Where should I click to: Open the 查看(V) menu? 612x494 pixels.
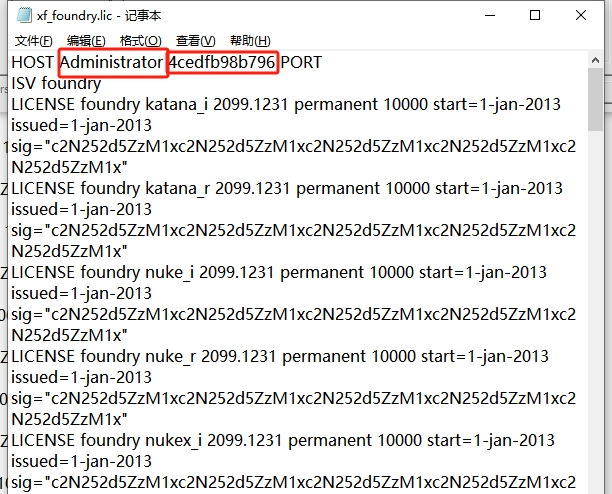click(x=195, y=41)
